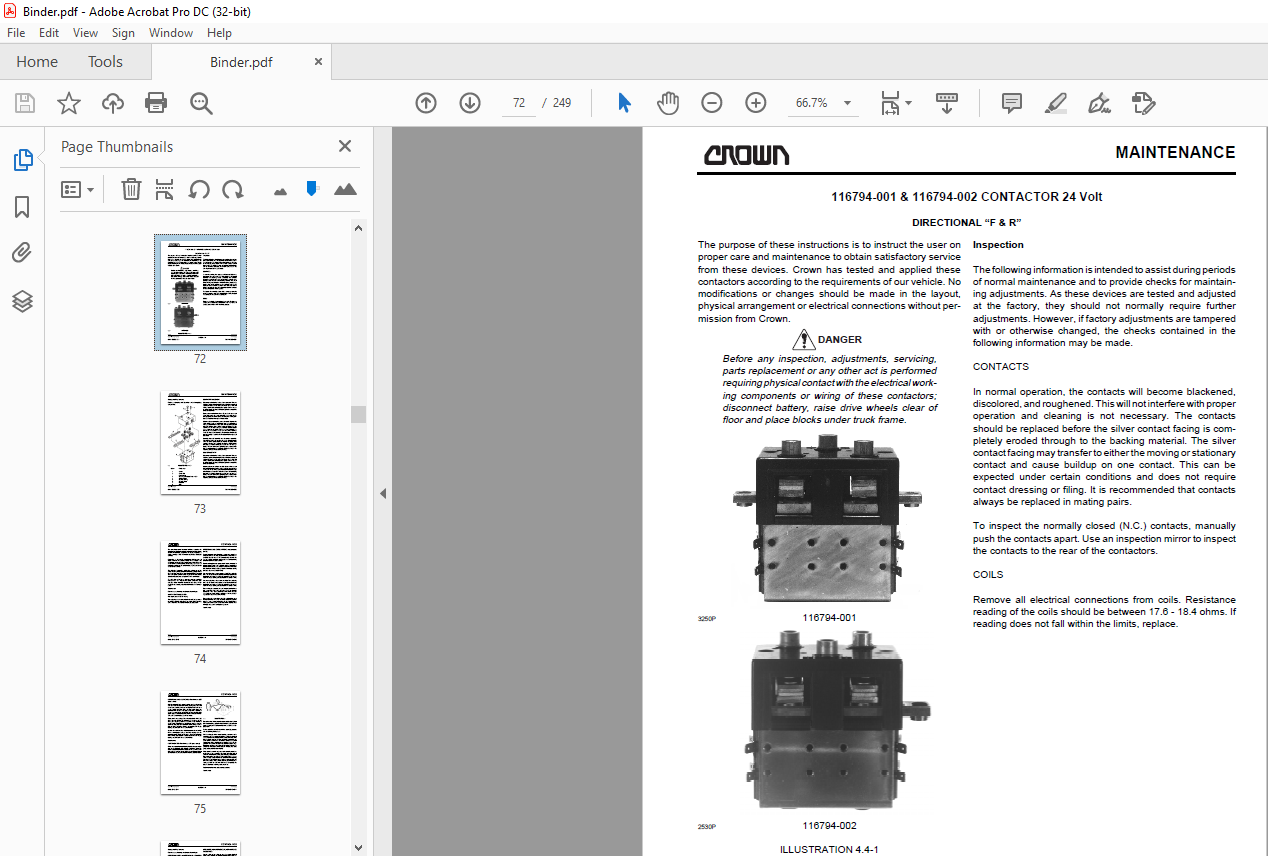Select page 72 thumbnail

[200, 292]
